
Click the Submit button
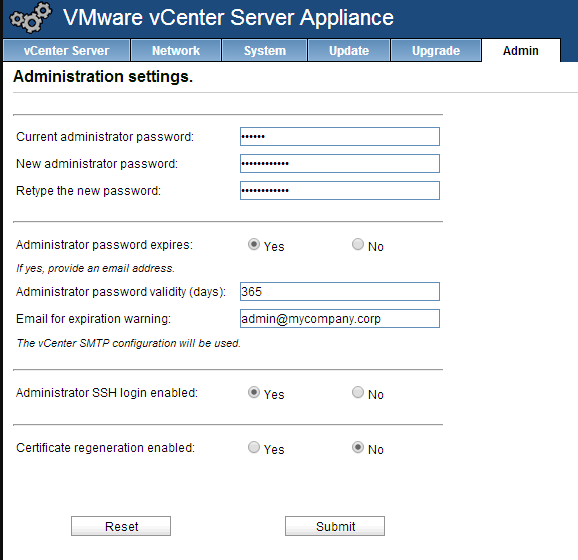pos(335,526)
